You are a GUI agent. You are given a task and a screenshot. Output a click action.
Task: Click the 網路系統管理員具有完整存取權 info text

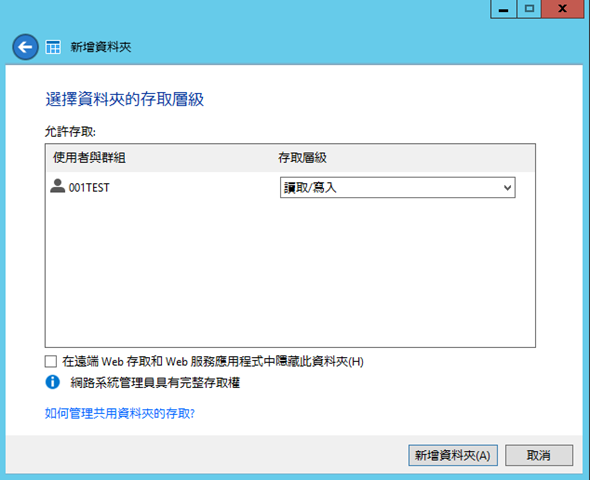(155, 383)
